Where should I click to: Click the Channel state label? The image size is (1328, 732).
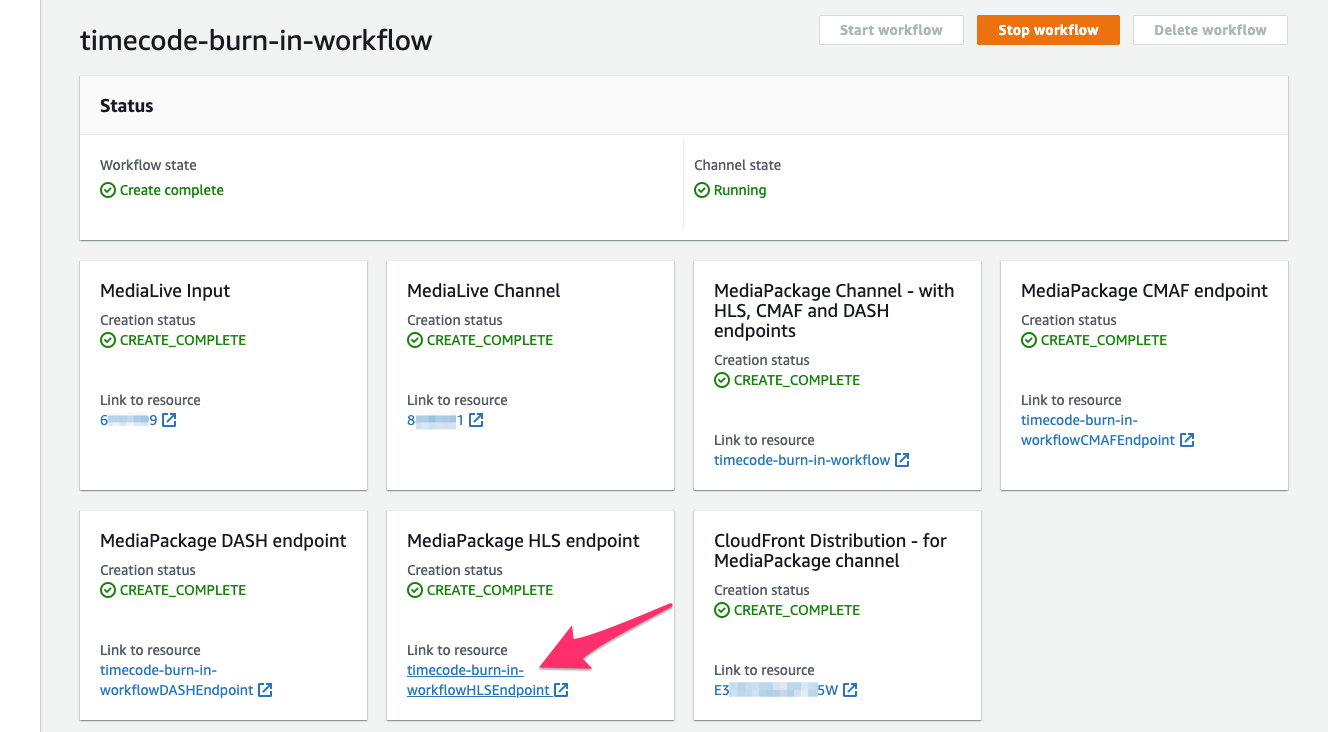(x=738, y=165)
